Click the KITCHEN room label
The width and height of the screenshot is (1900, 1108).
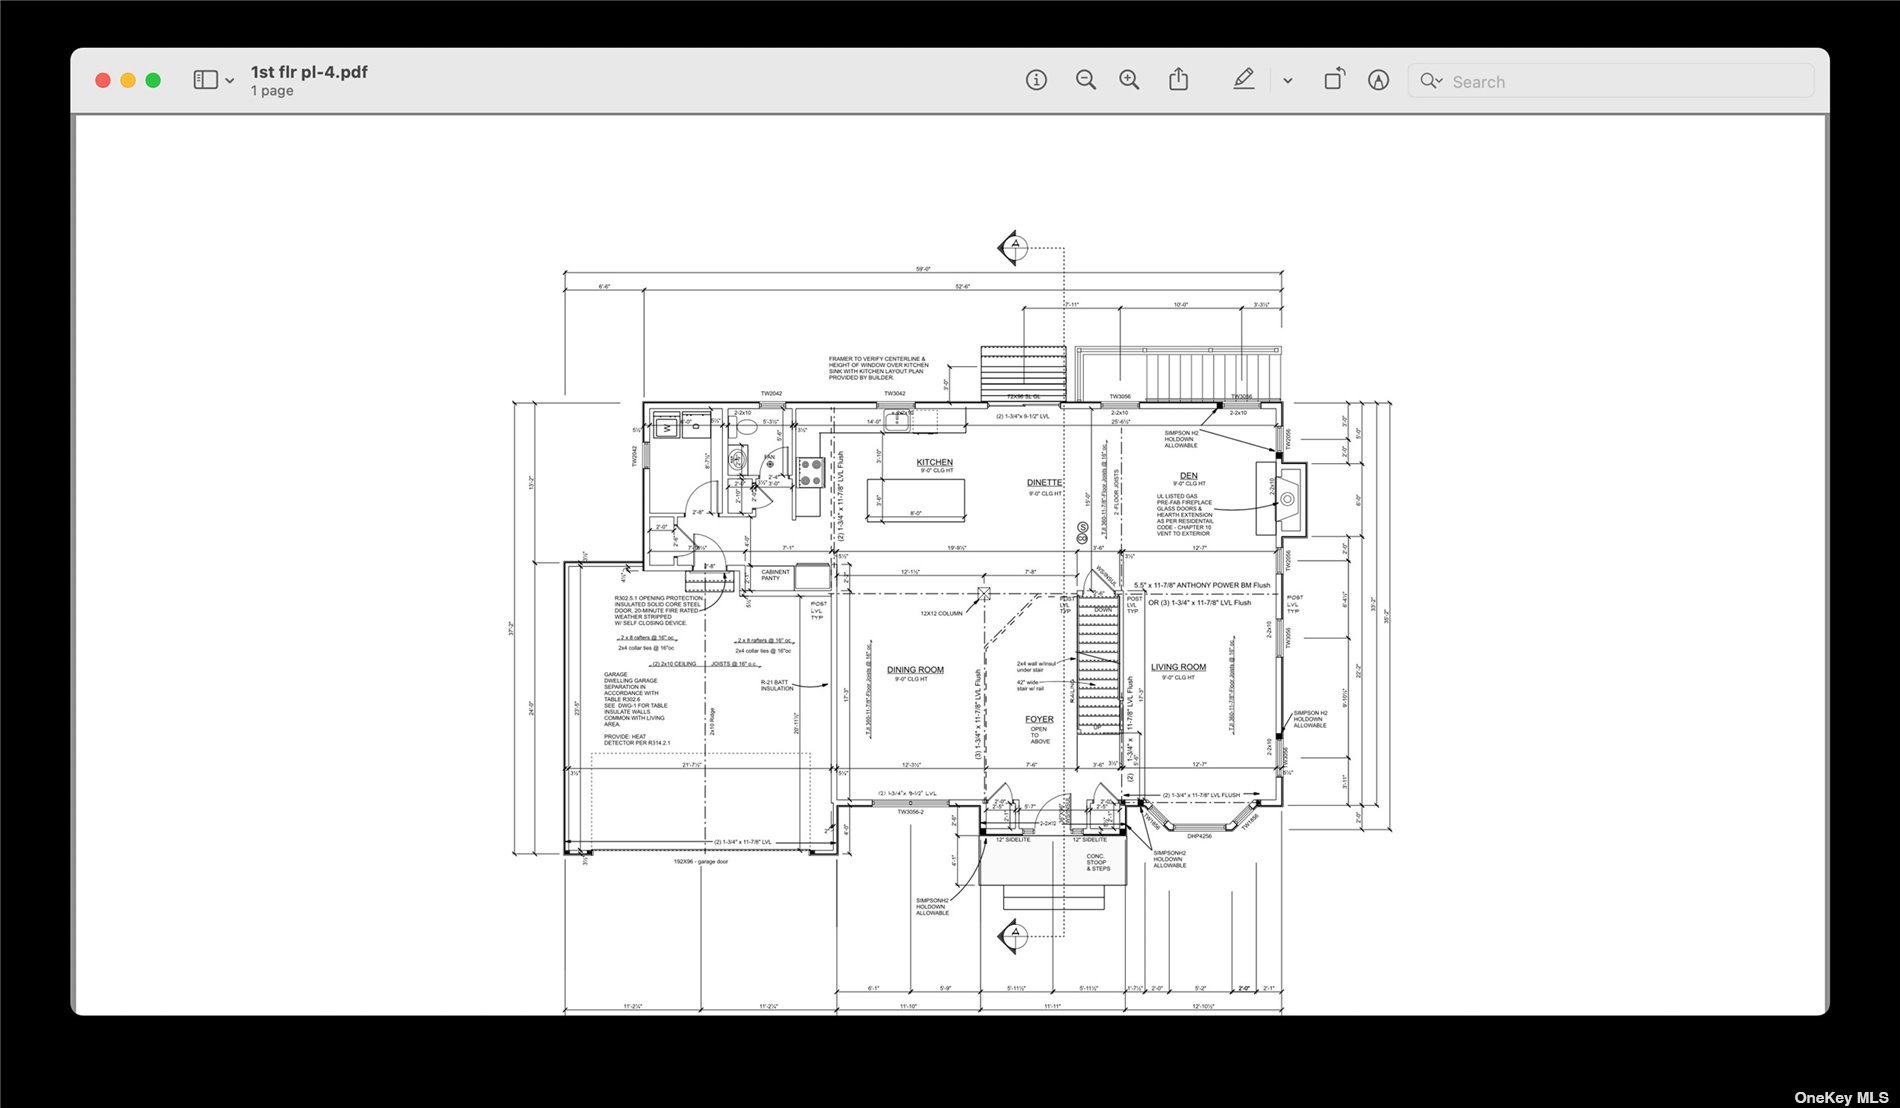click(935, 462)
